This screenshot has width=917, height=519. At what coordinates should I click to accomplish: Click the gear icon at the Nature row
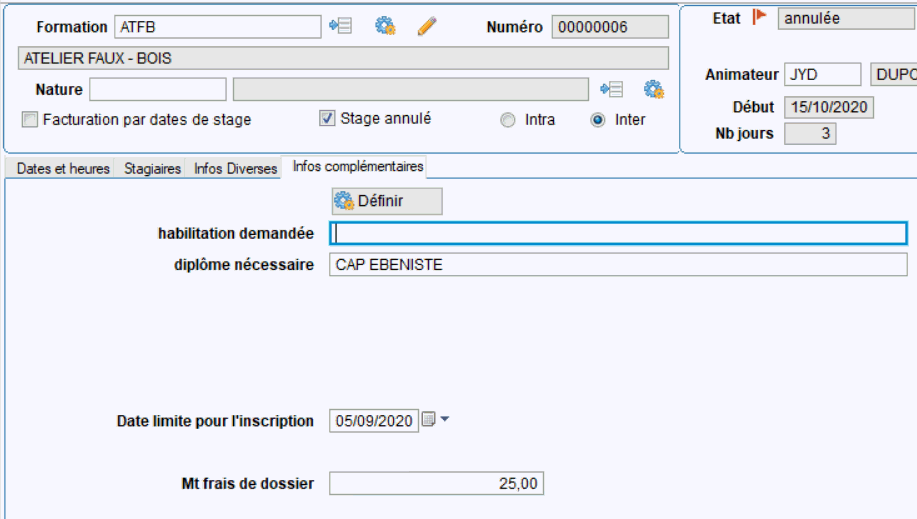coord(654,90)
